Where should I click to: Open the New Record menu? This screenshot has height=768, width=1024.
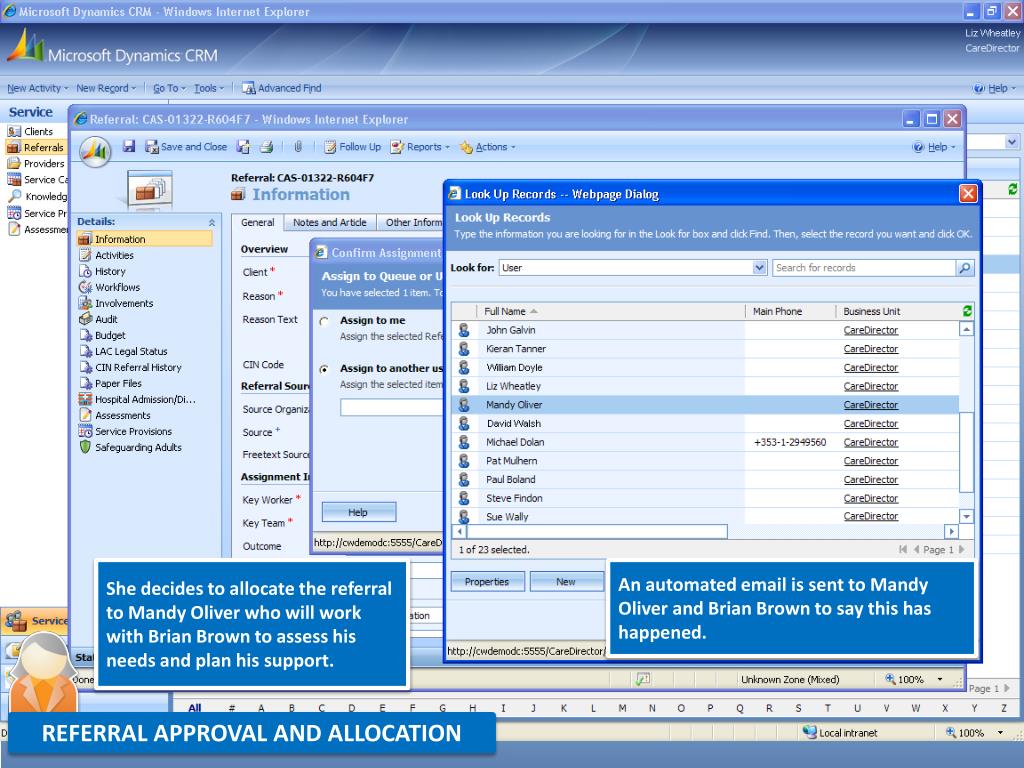click(x=106, y=88)
